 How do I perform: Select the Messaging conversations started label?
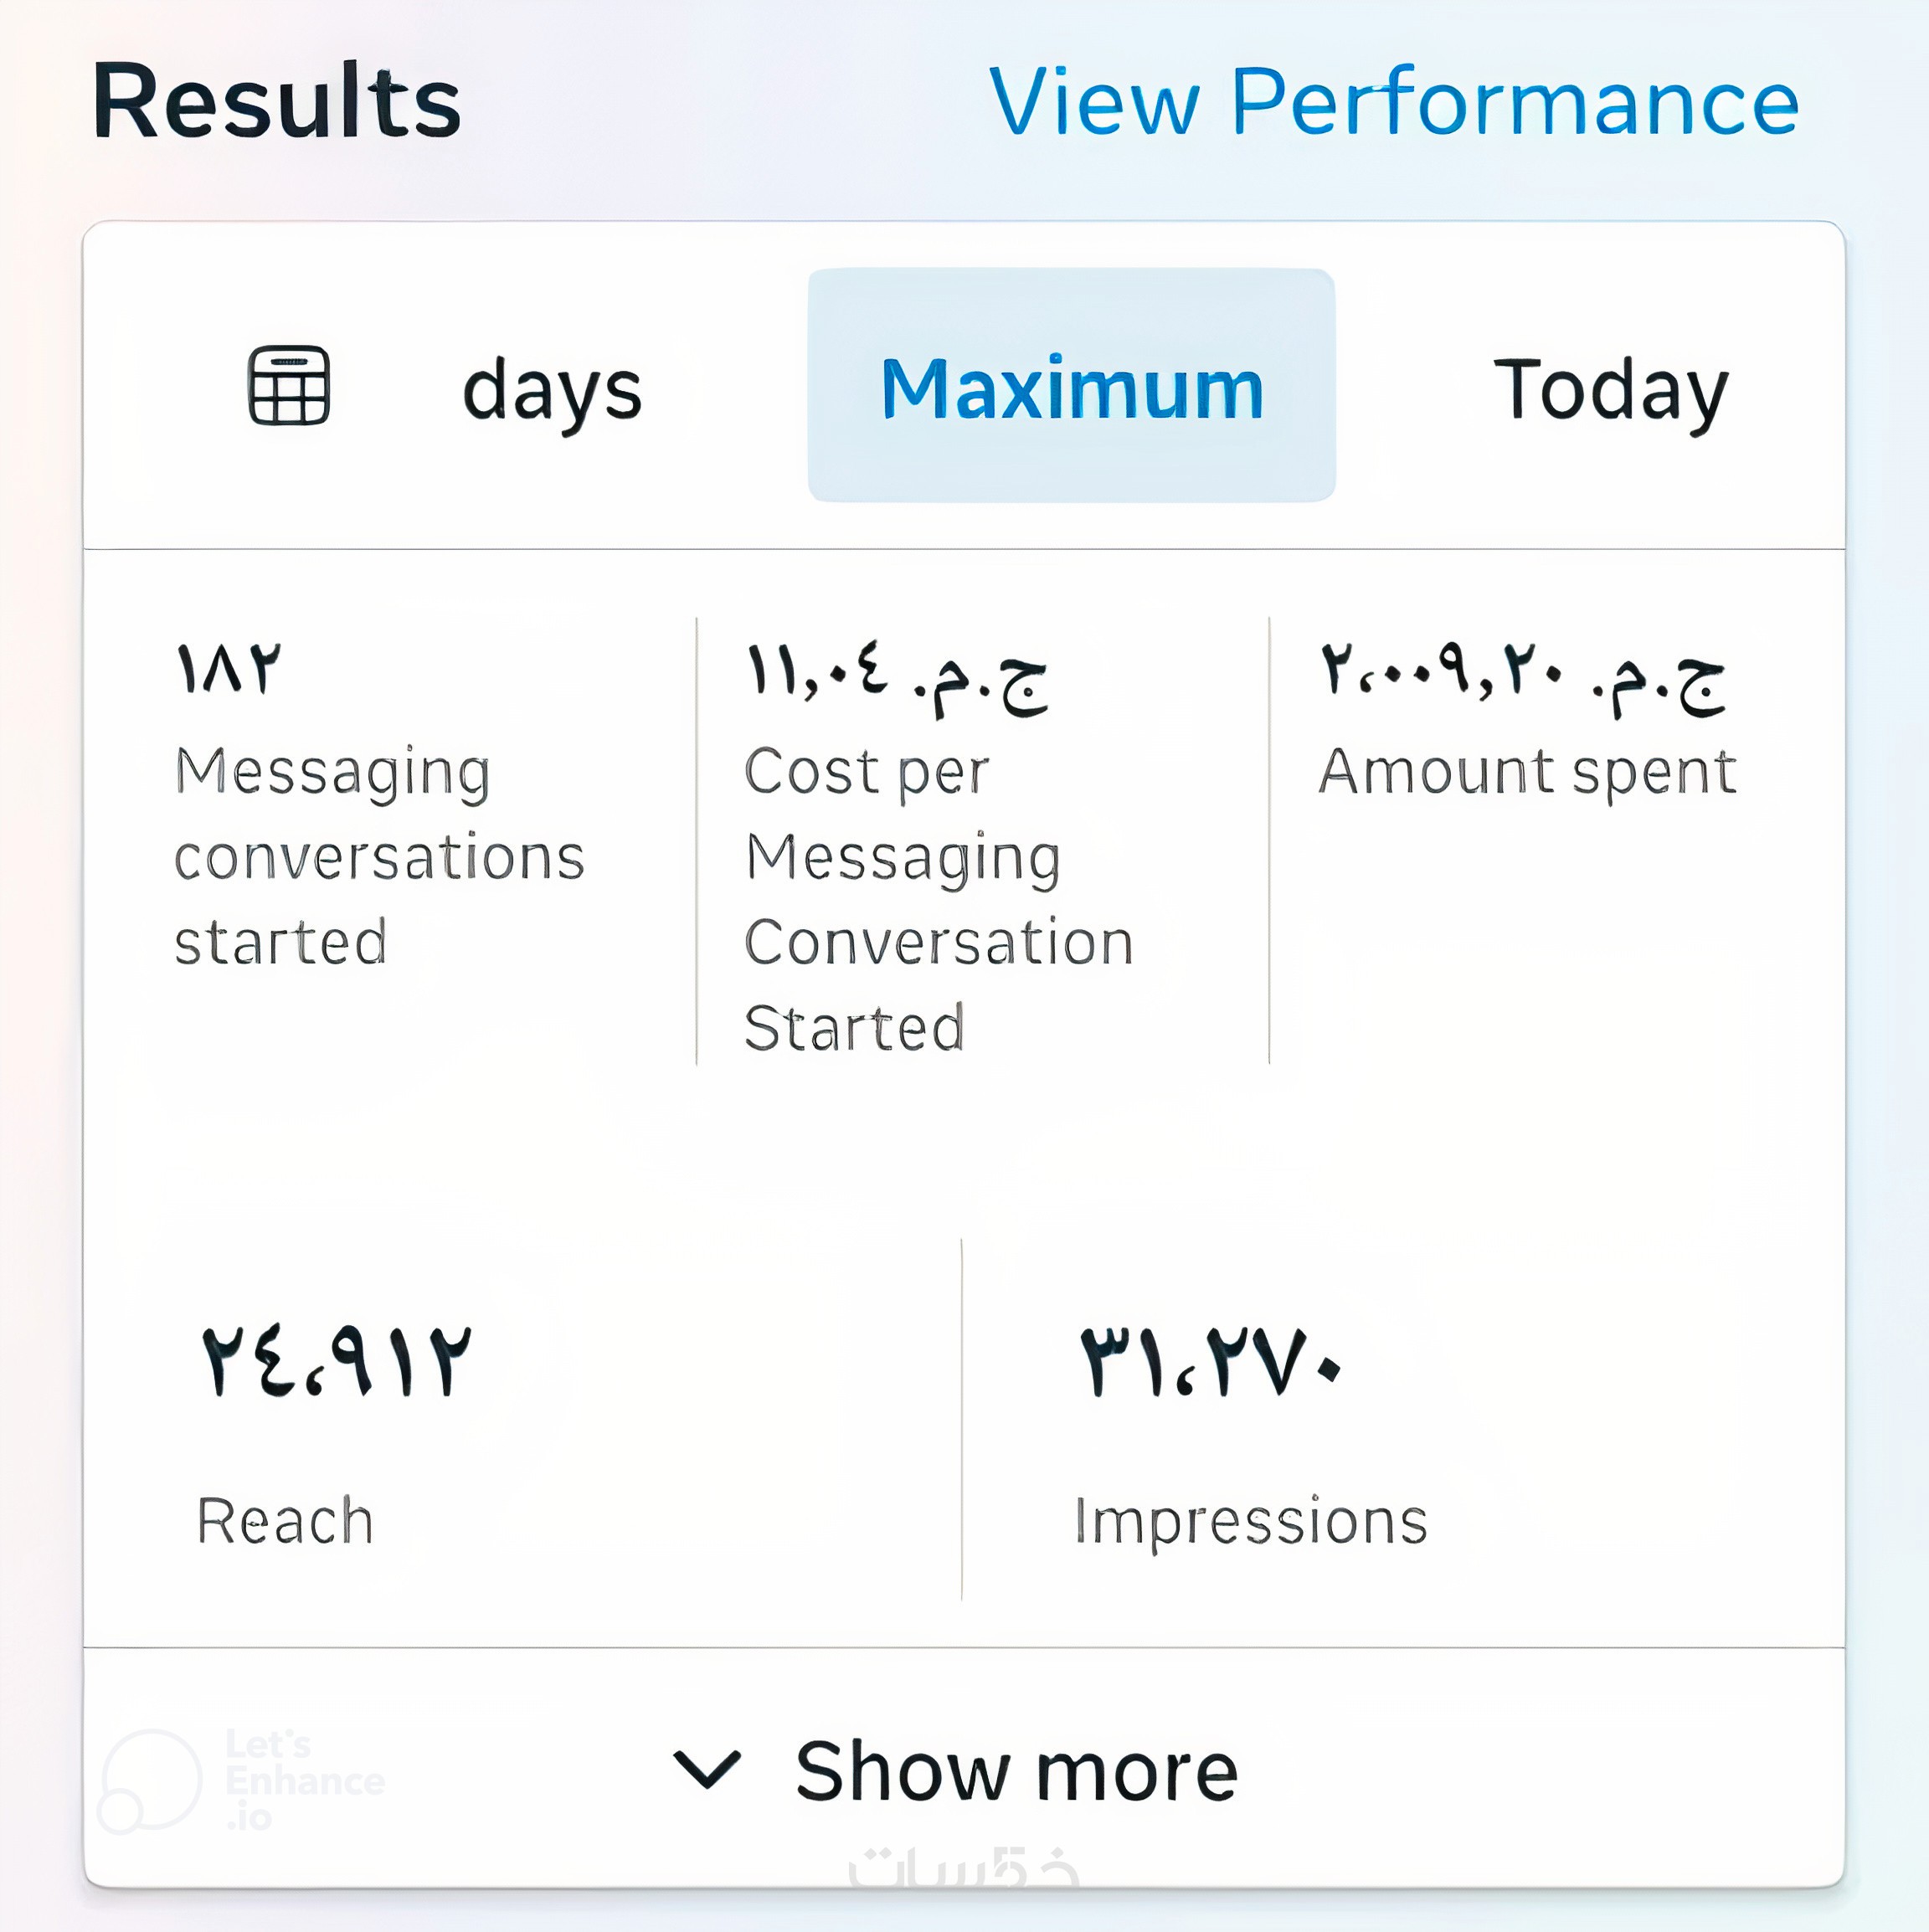click(379, 856)
